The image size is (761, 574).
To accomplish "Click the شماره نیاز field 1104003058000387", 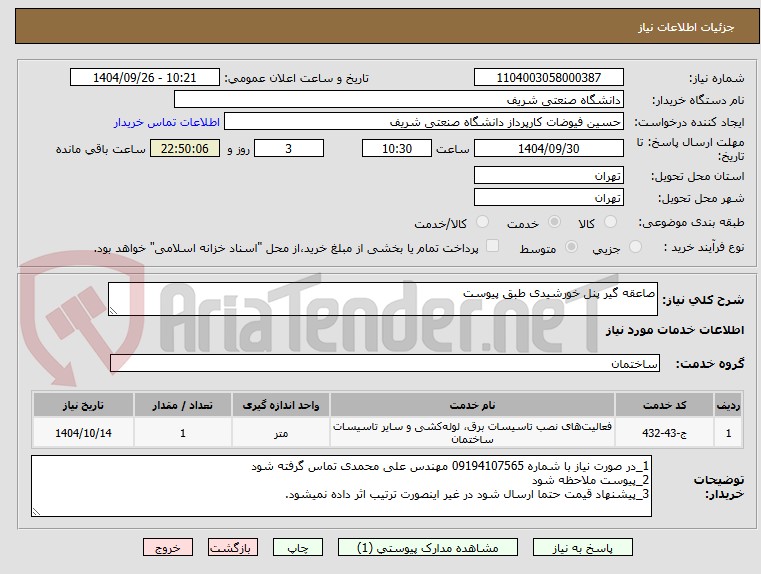I will pos(548,77).
